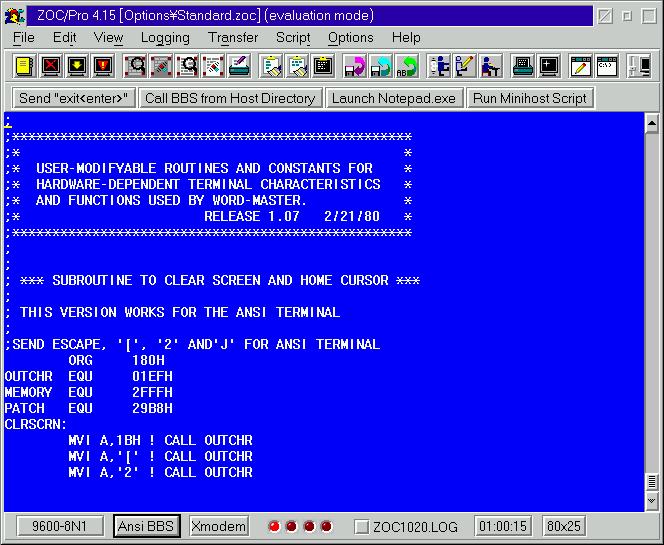Image resolution: width=664 pixels, height=545 pixels.
Task: Click the purple arrow disk transfer icon
Action: pyautogui.click(x=354, y=66)
